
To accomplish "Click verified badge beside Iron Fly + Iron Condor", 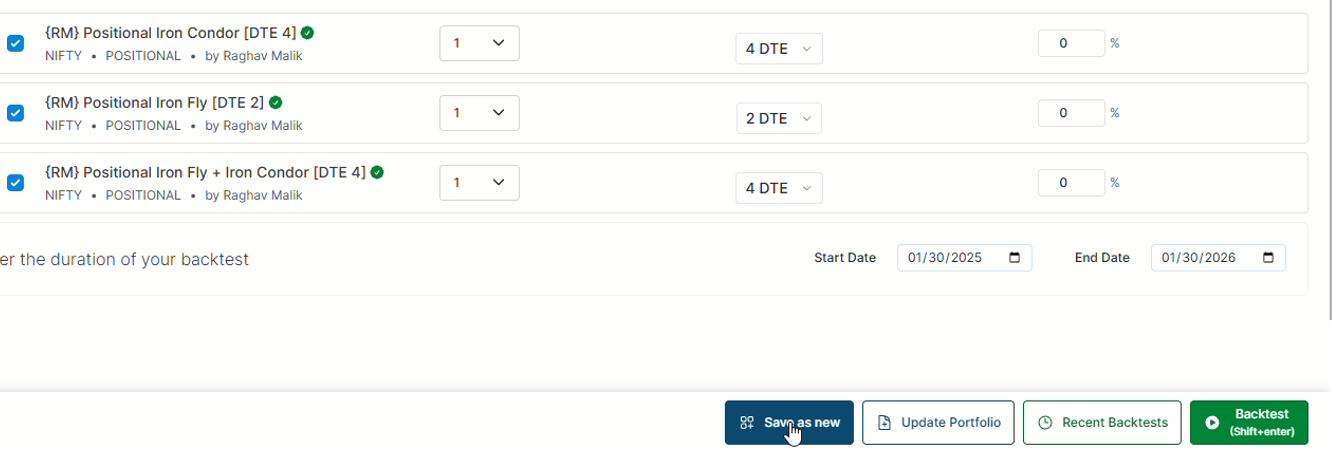I will tap(377, 172).
